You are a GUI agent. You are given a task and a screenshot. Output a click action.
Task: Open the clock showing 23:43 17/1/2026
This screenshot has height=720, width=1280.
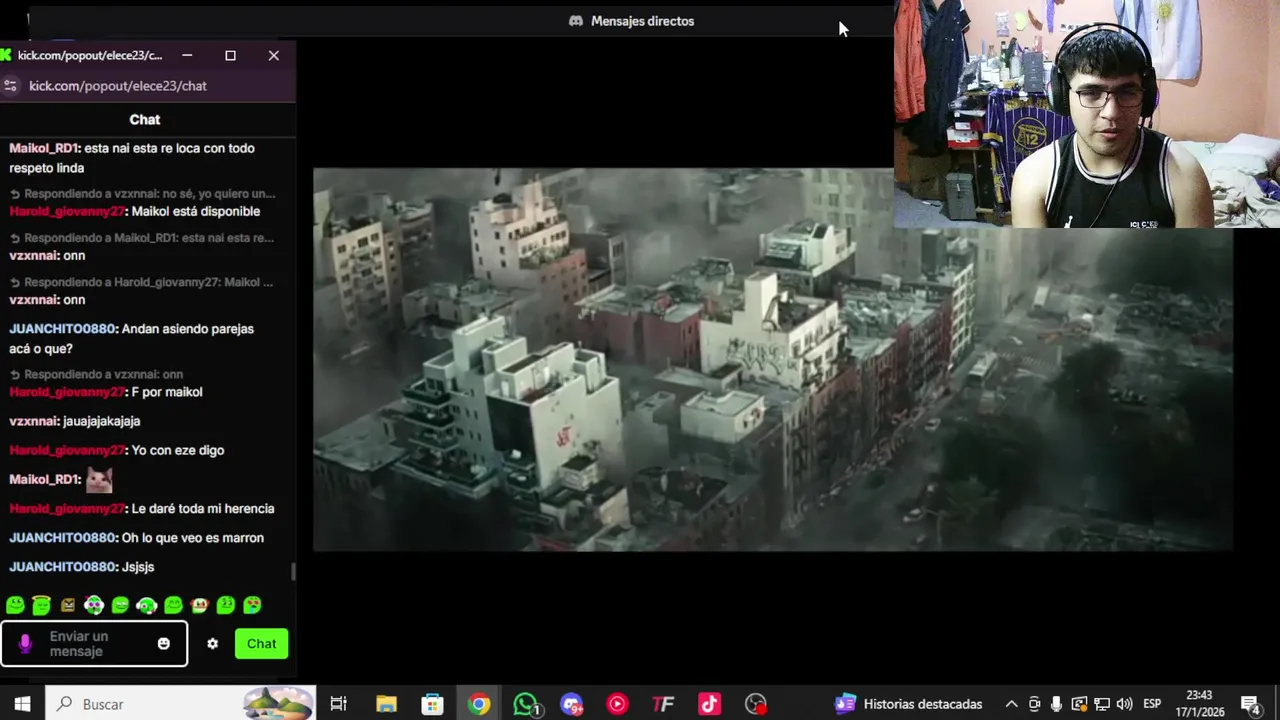coord(1199,704)
